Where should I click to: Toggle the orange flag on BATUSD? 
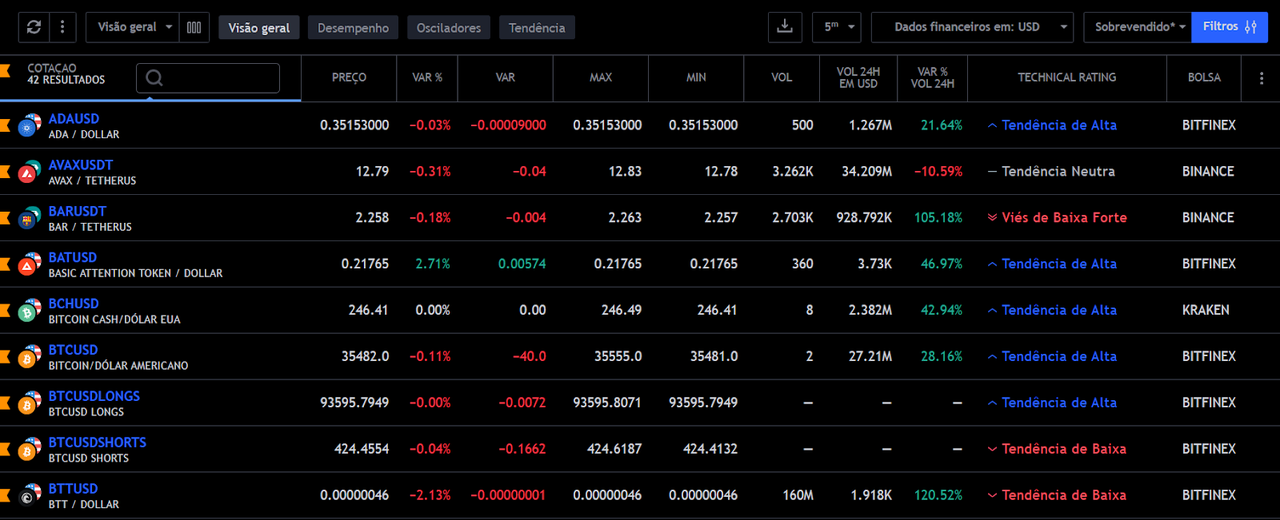[5, 264]
